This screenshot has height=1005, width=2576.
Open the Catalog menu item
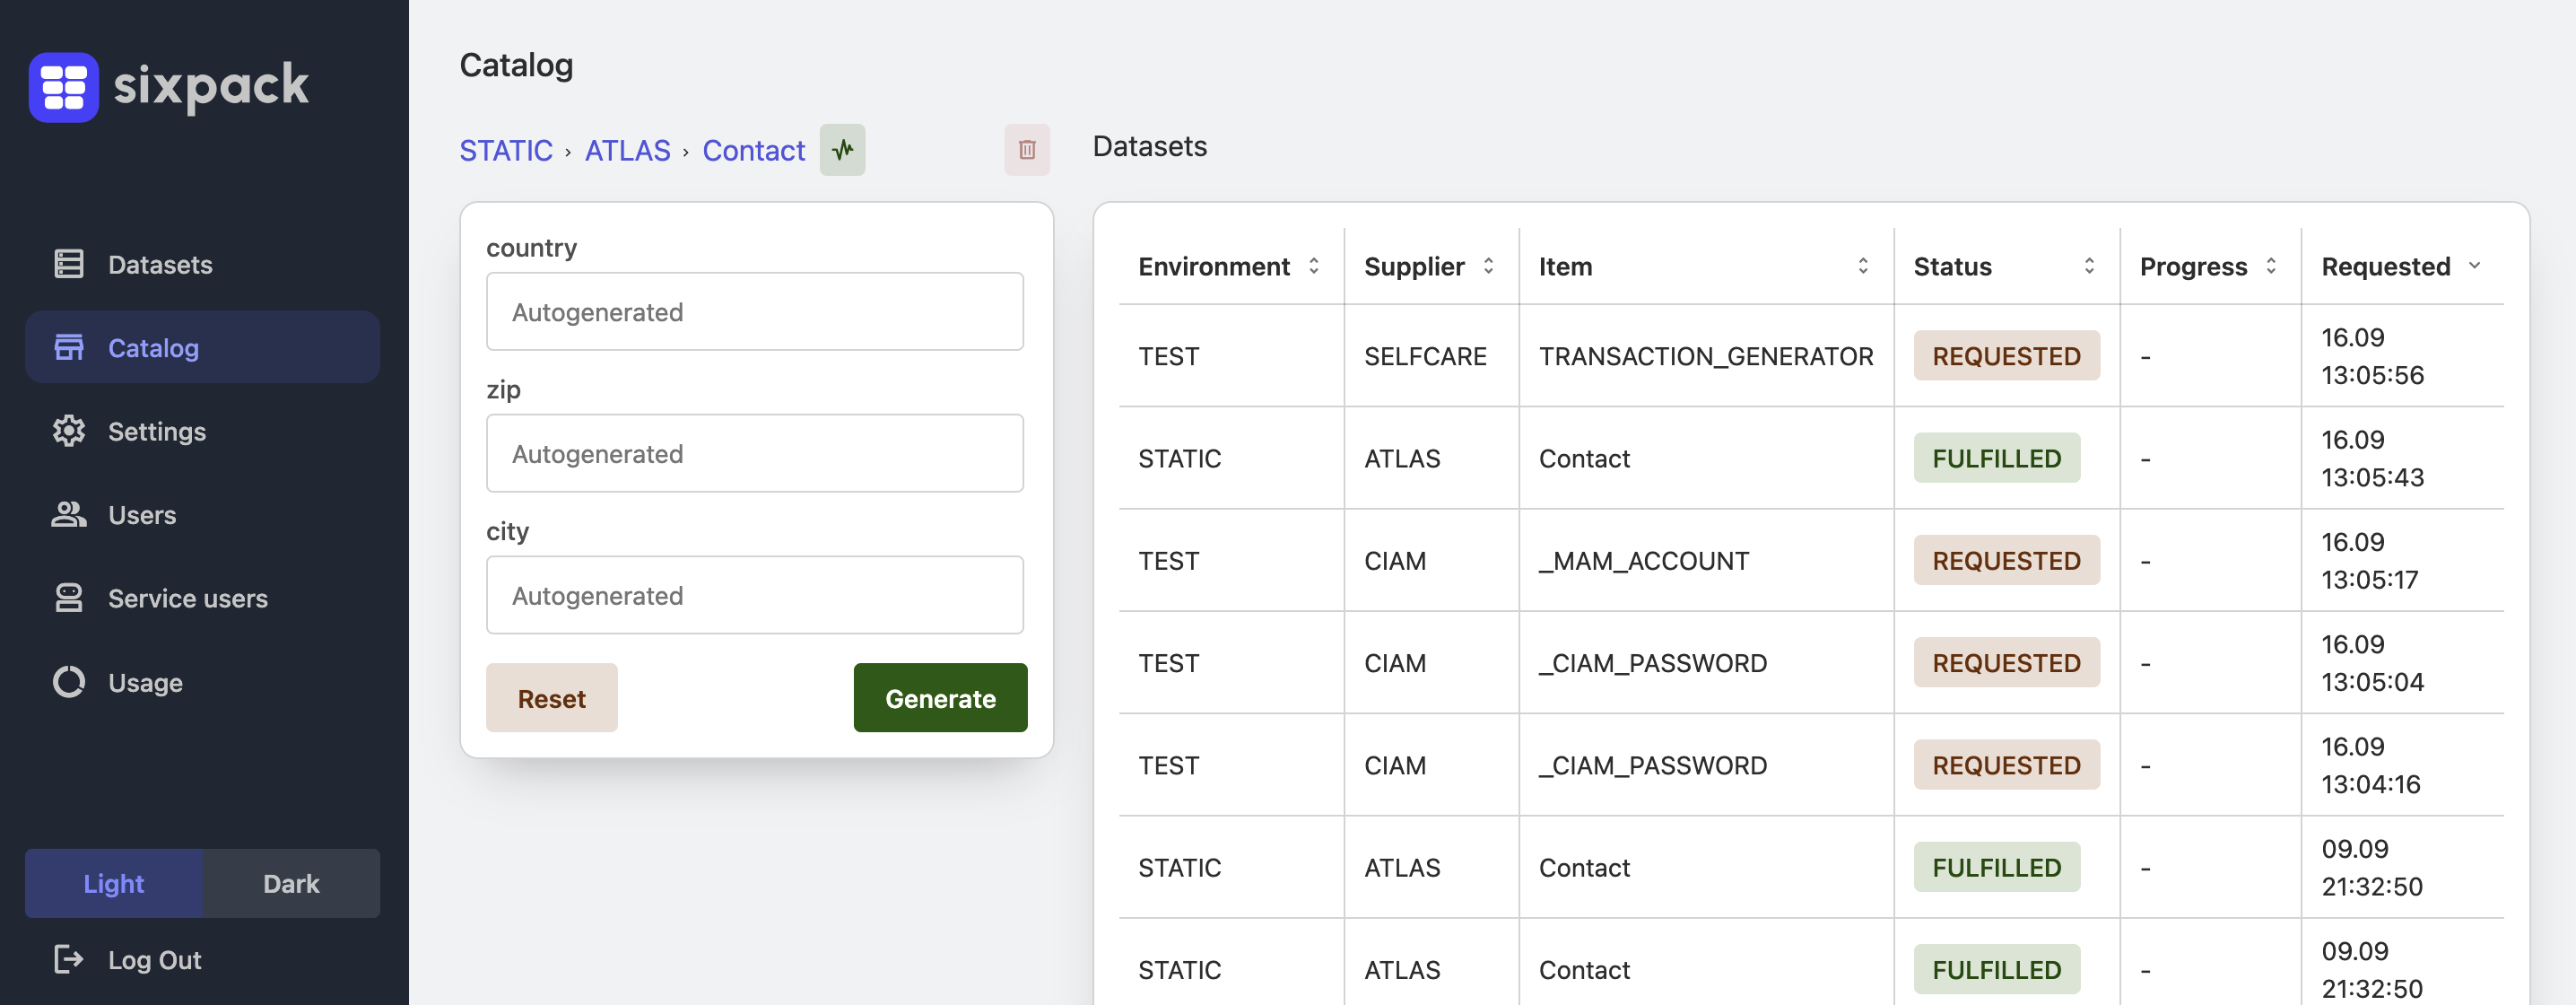[x=153, y=347]
